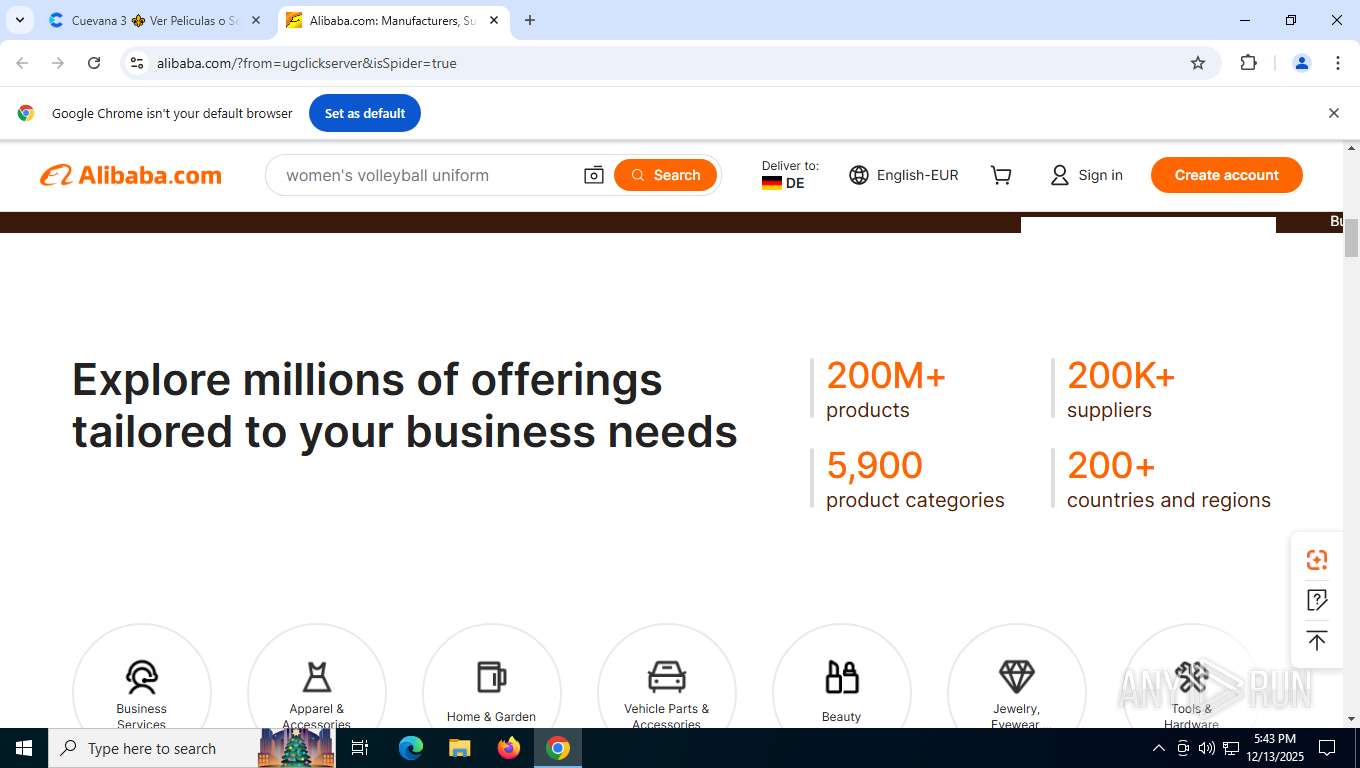
Task: Launch Firefox from taskbar
Action: tap(509, 748)
